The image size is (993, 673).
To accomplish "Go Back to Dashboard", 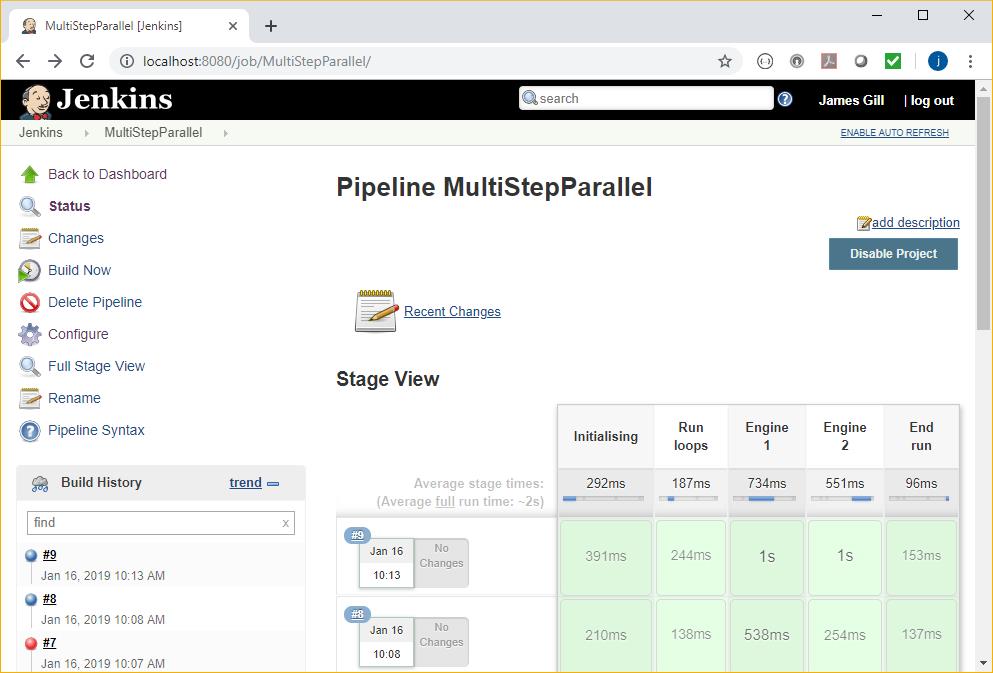I will (108, 174).
